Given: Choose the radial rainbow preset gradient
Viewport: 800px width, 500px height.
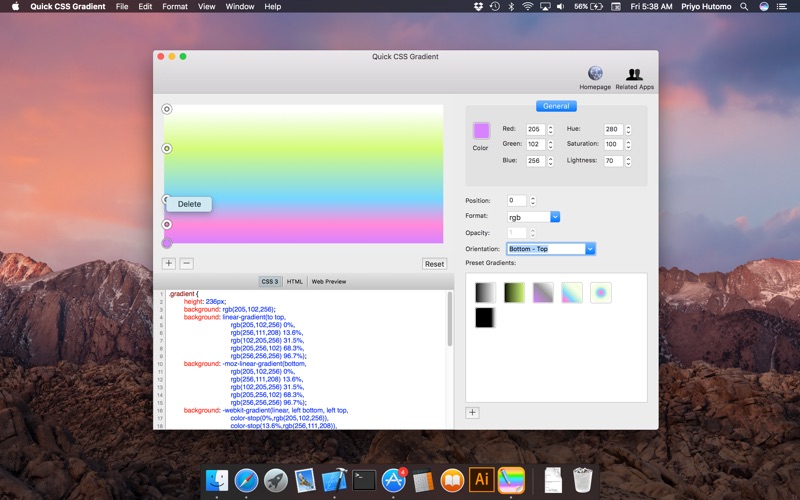Looking at the screenshot, I should coord(600,292).
